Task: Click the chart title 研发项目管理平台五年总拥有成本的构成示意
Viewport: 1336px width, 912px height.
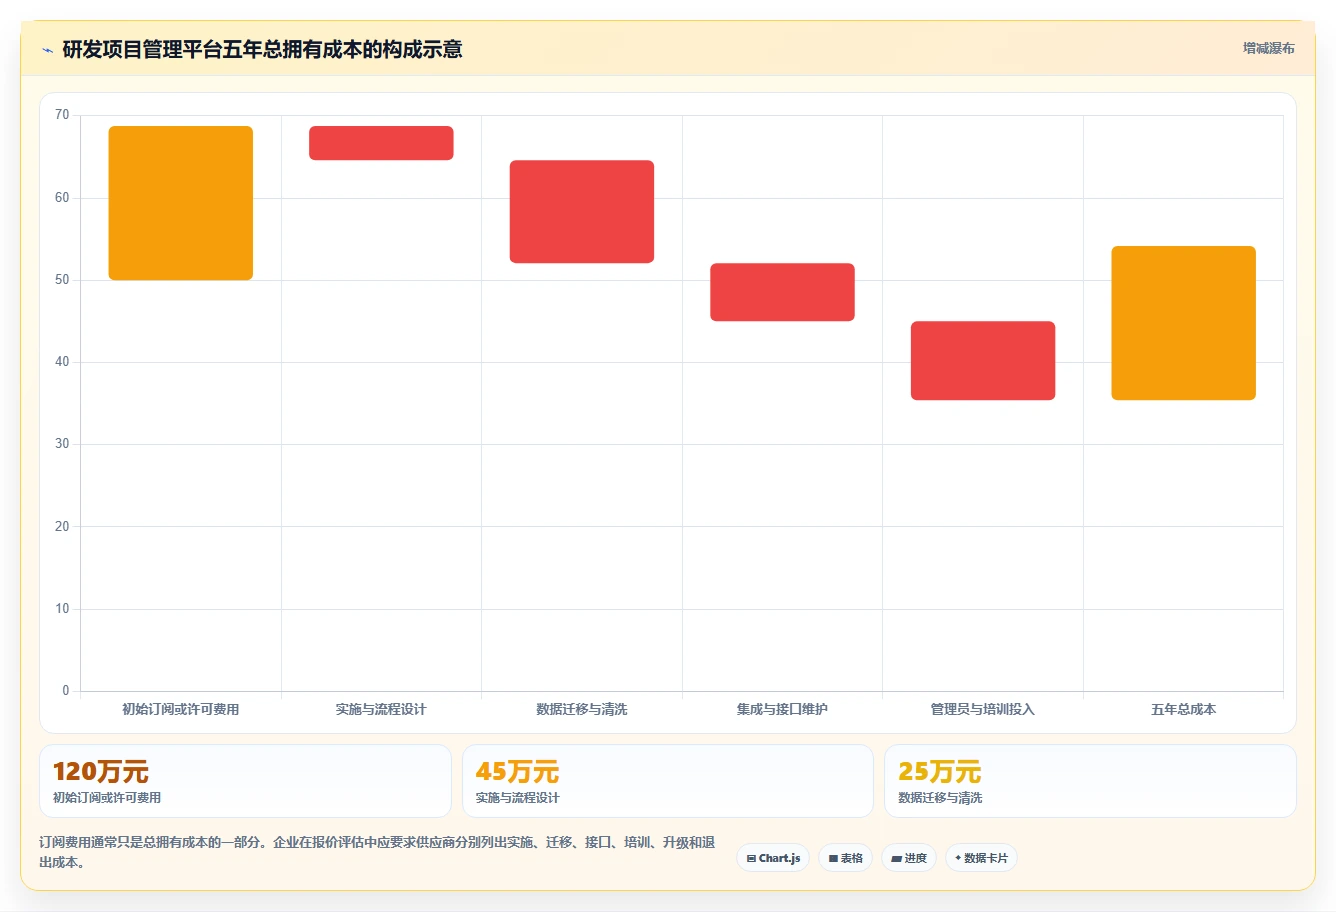Action: 262,50
